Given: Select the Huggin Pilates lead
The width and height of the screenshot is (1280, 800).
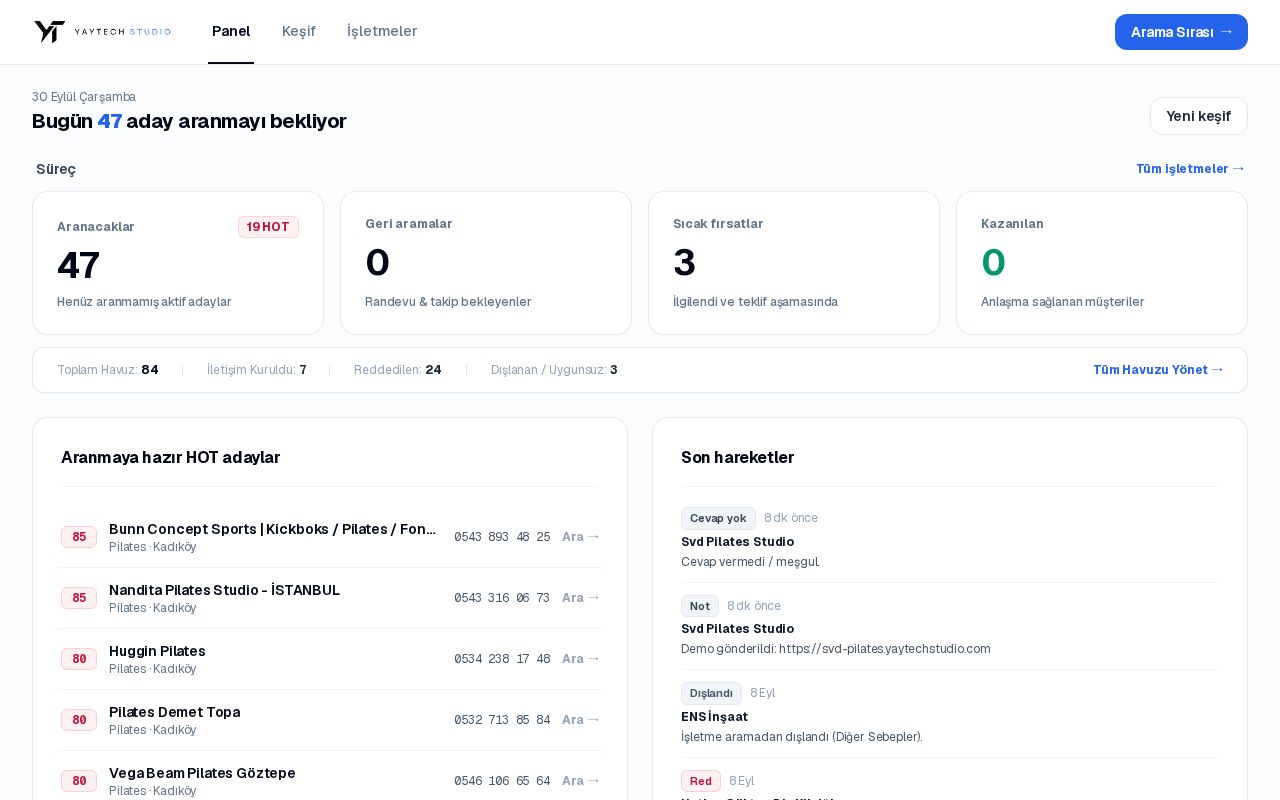Looking at the screenshot, I should pos(157,651).
